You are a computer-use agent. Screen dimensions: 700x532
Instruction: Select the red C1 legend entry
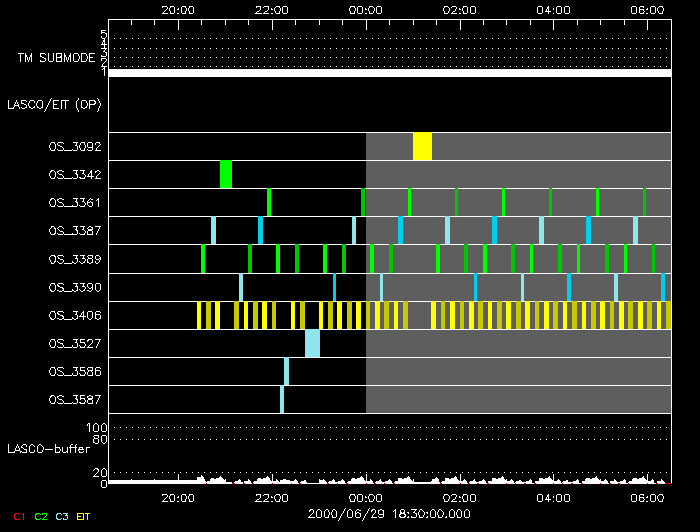click(x=17, y=516)
